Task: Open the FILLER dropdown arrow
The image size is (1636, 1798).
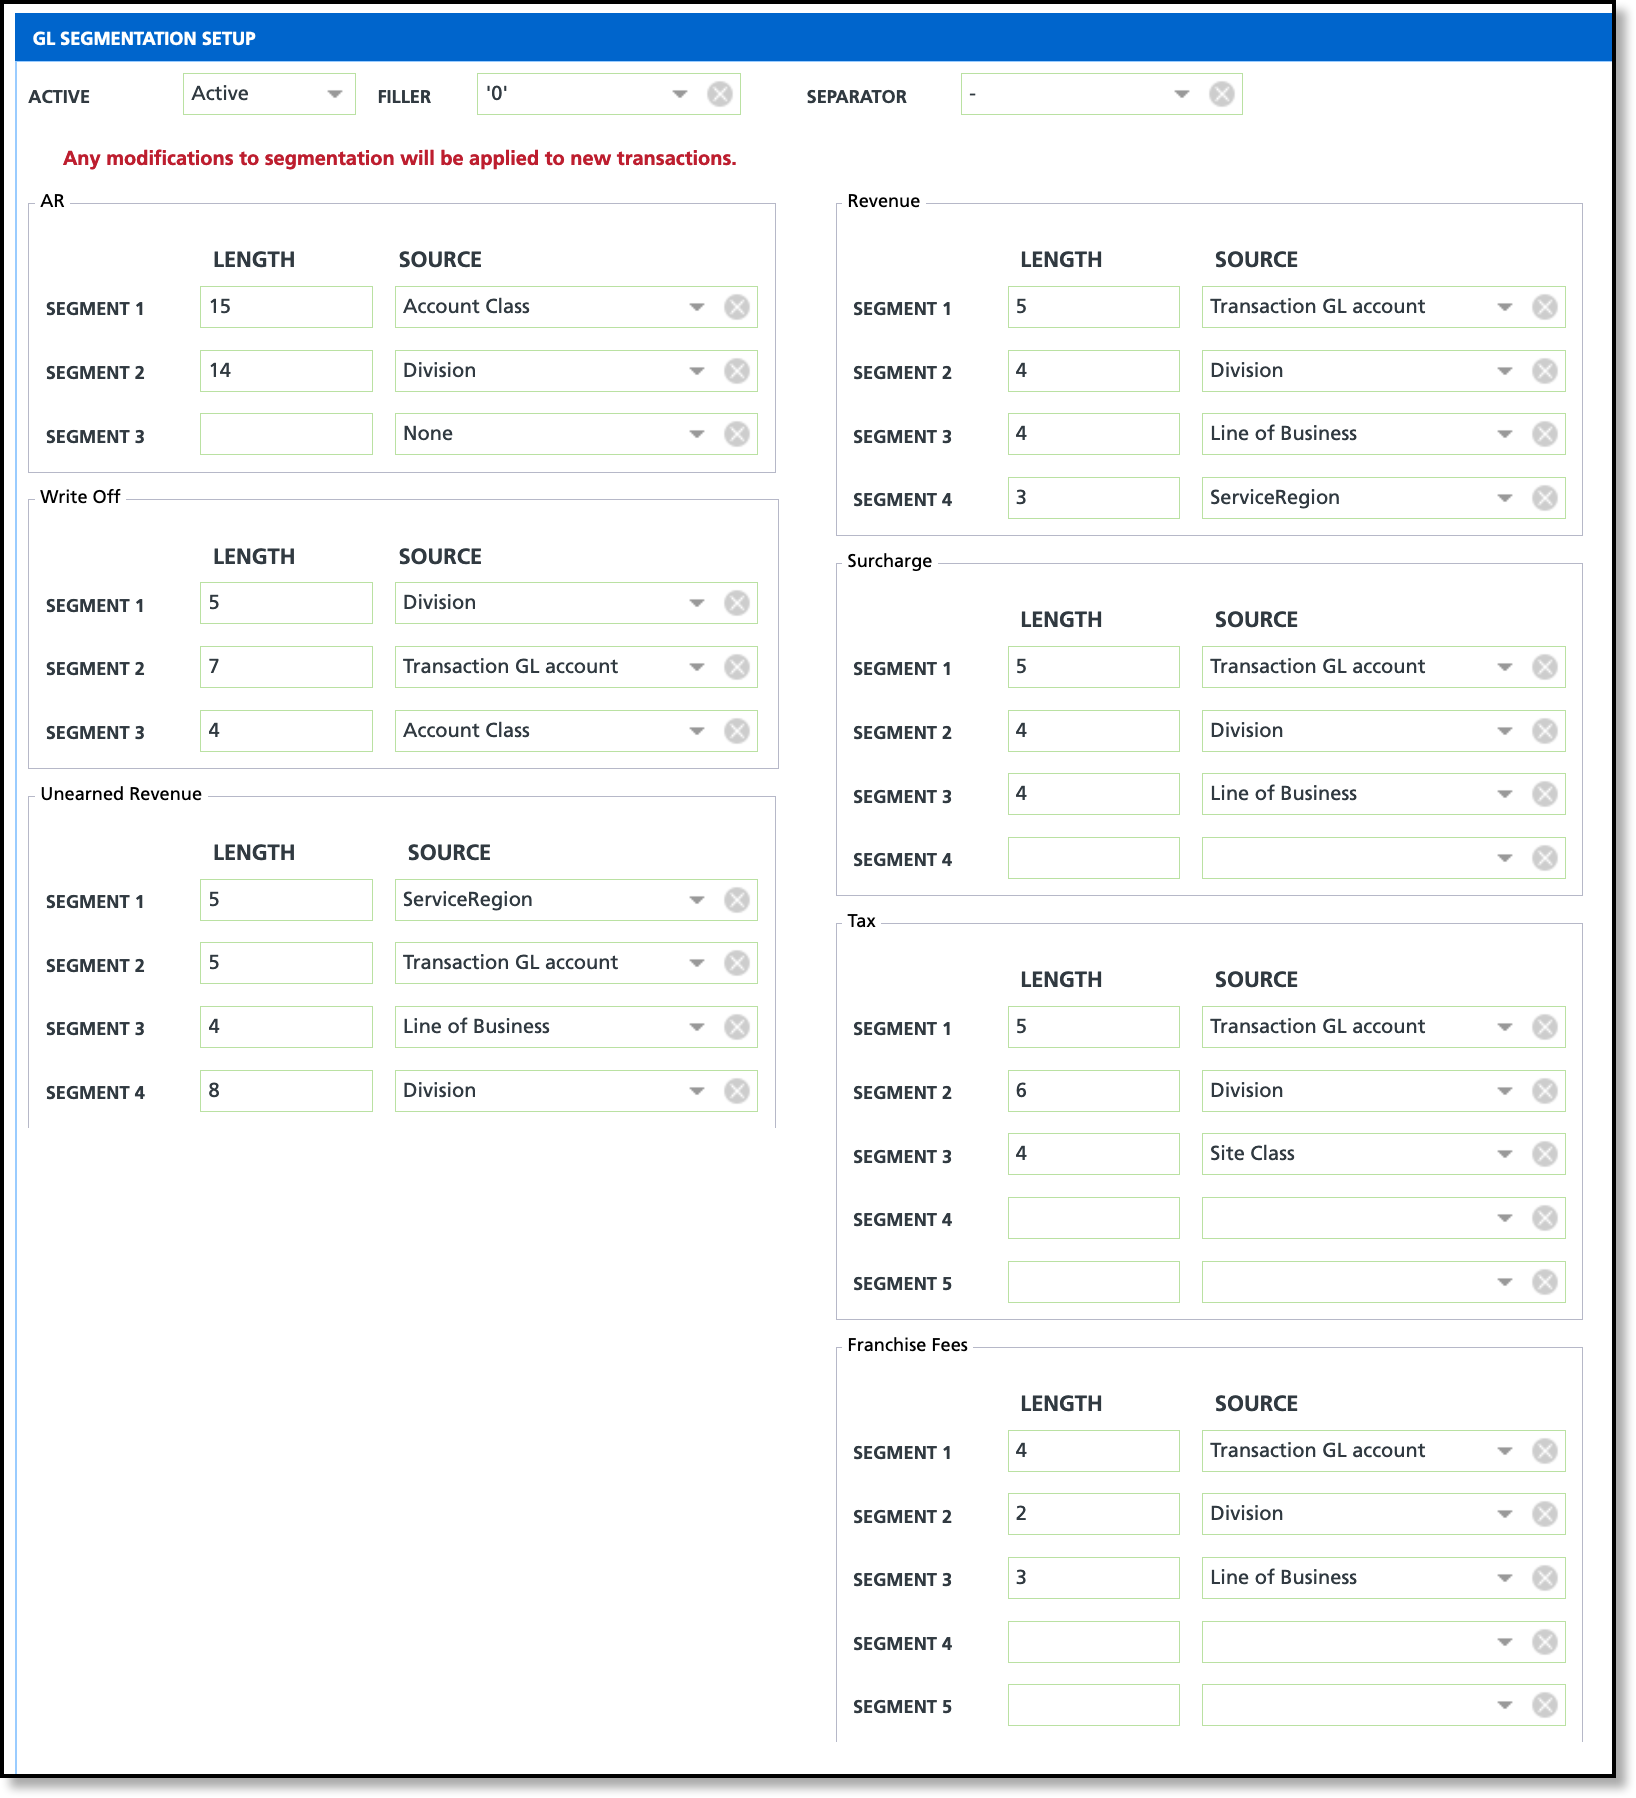Action: coord(680,94)
